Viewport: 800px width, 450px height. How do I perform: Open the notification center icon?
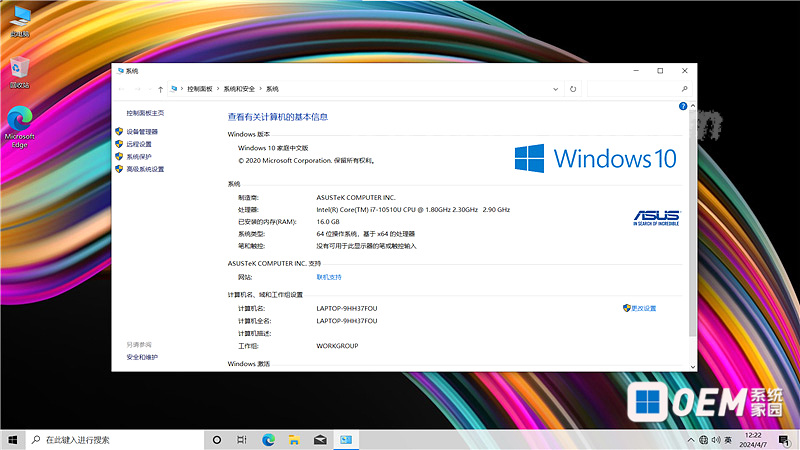pyautogui.click(x=784, y=440)
